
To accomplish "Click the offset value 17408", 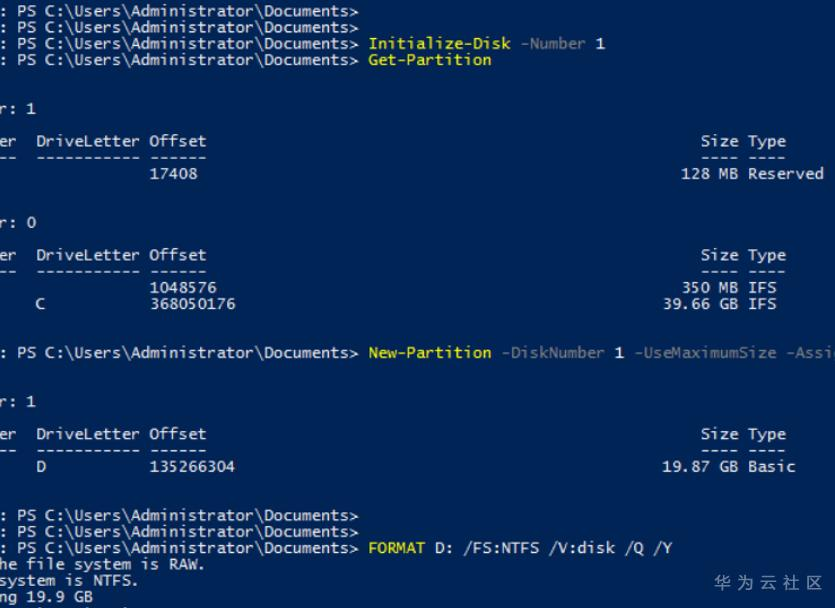I will (x=174, y=174).
